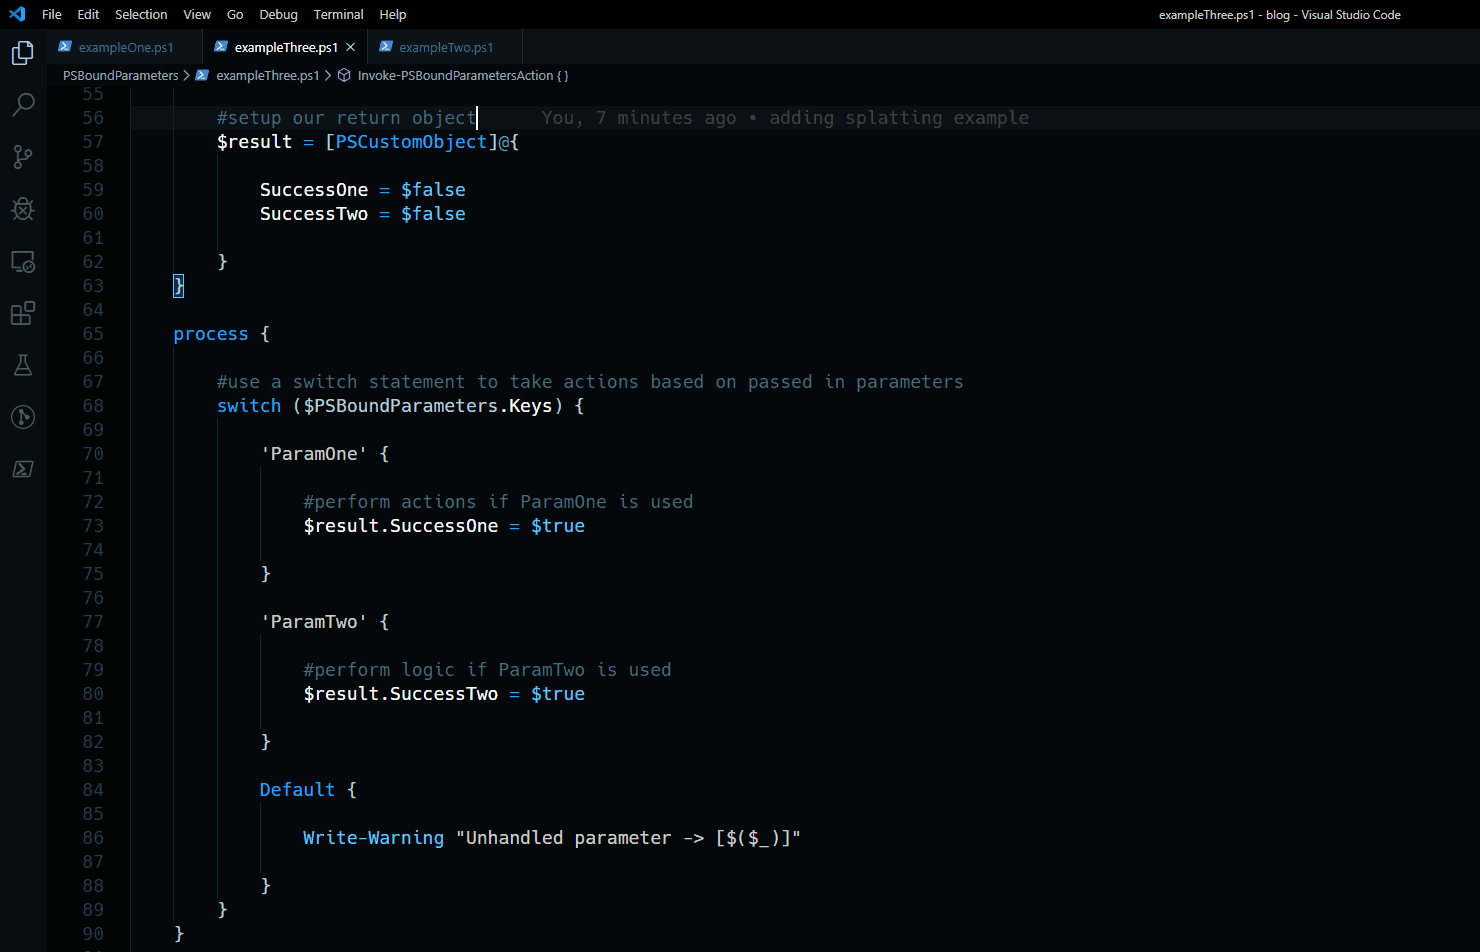Open the Debug menu

tap(278, 14)
